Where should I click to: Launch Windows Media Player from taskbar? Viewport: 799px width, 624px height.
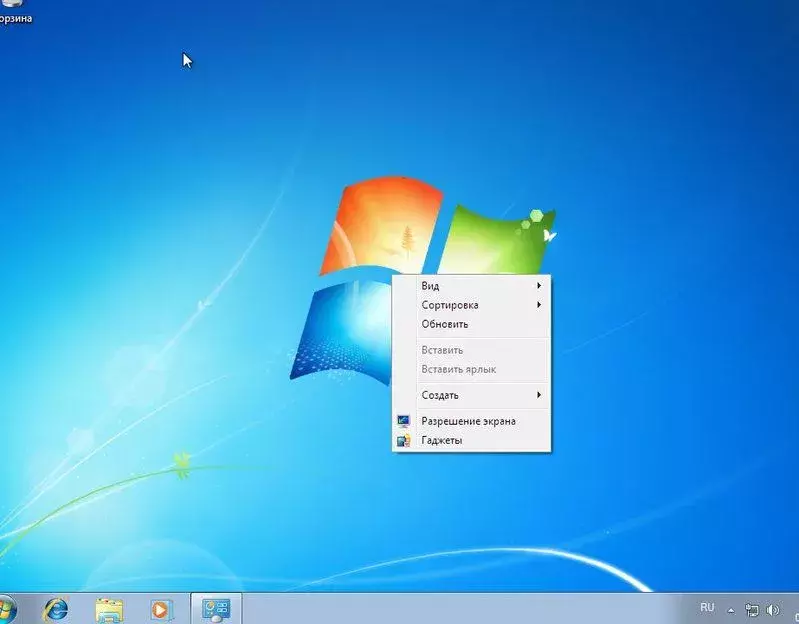(162, 610)
